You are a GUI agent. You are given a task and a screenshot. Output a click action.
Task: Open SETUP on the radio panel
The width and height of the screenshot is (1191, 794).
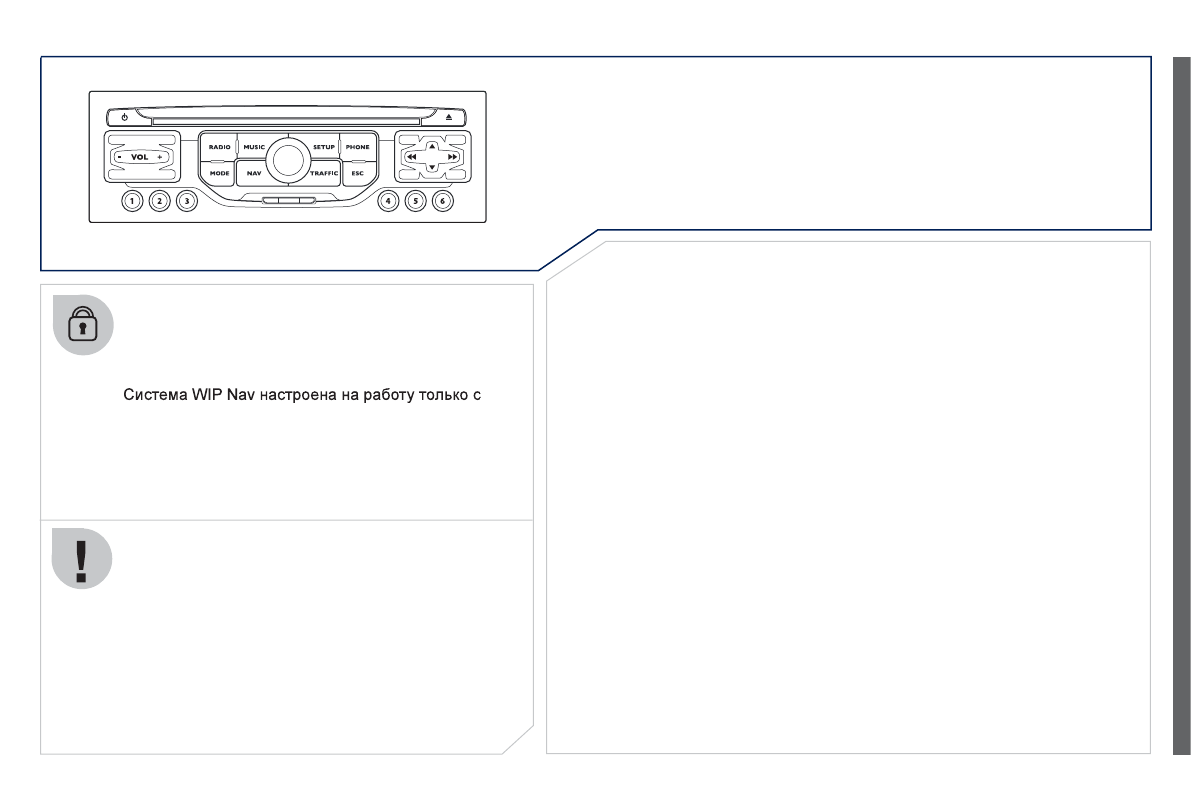tap(323, 147)
